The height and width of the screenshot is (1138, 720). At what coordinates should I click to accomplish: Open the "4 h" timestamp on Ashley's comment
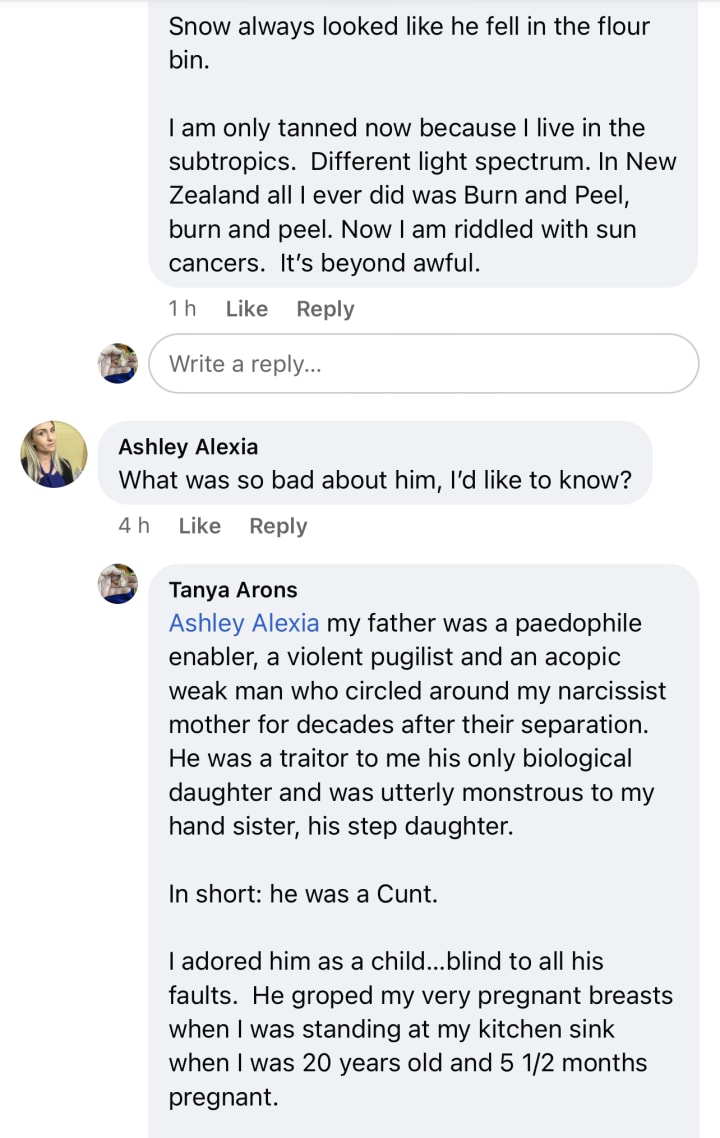tap(134, 526)
